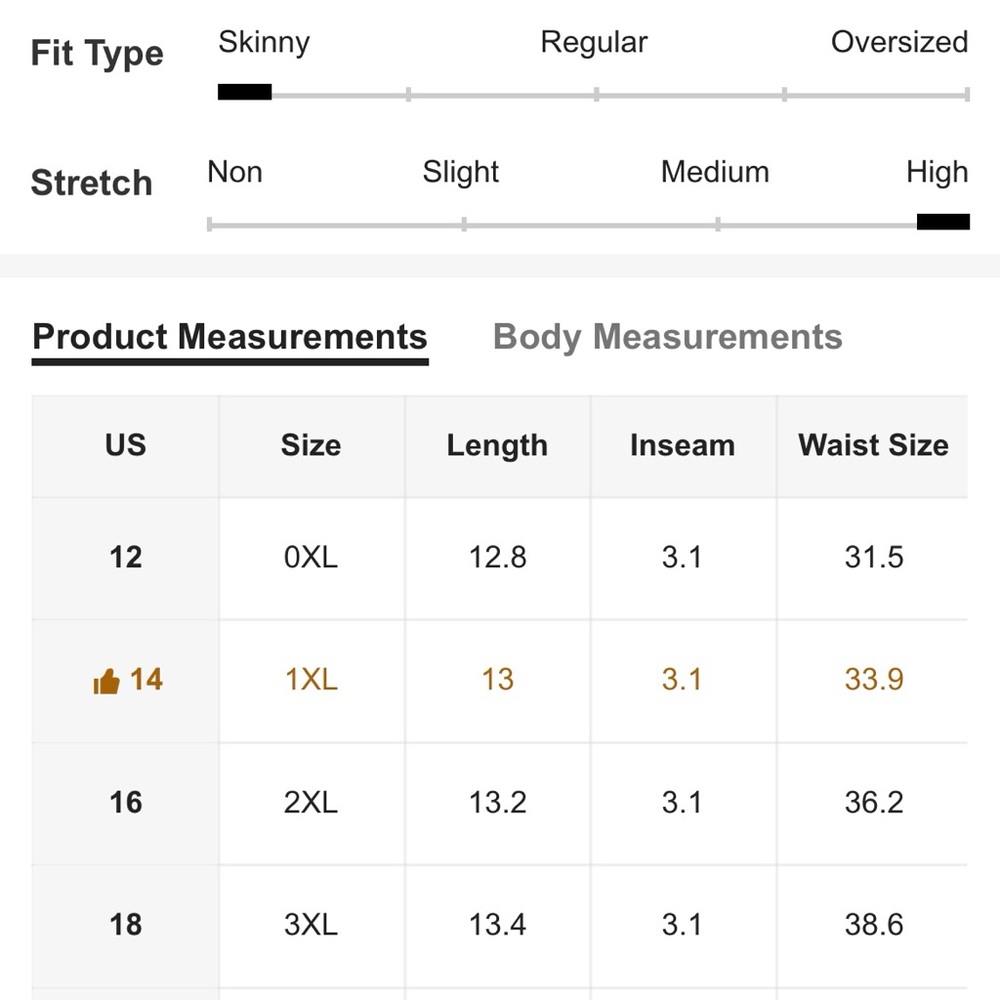Select the Product Measurements tab
1000x1000 pixels.
click(230, 337)
